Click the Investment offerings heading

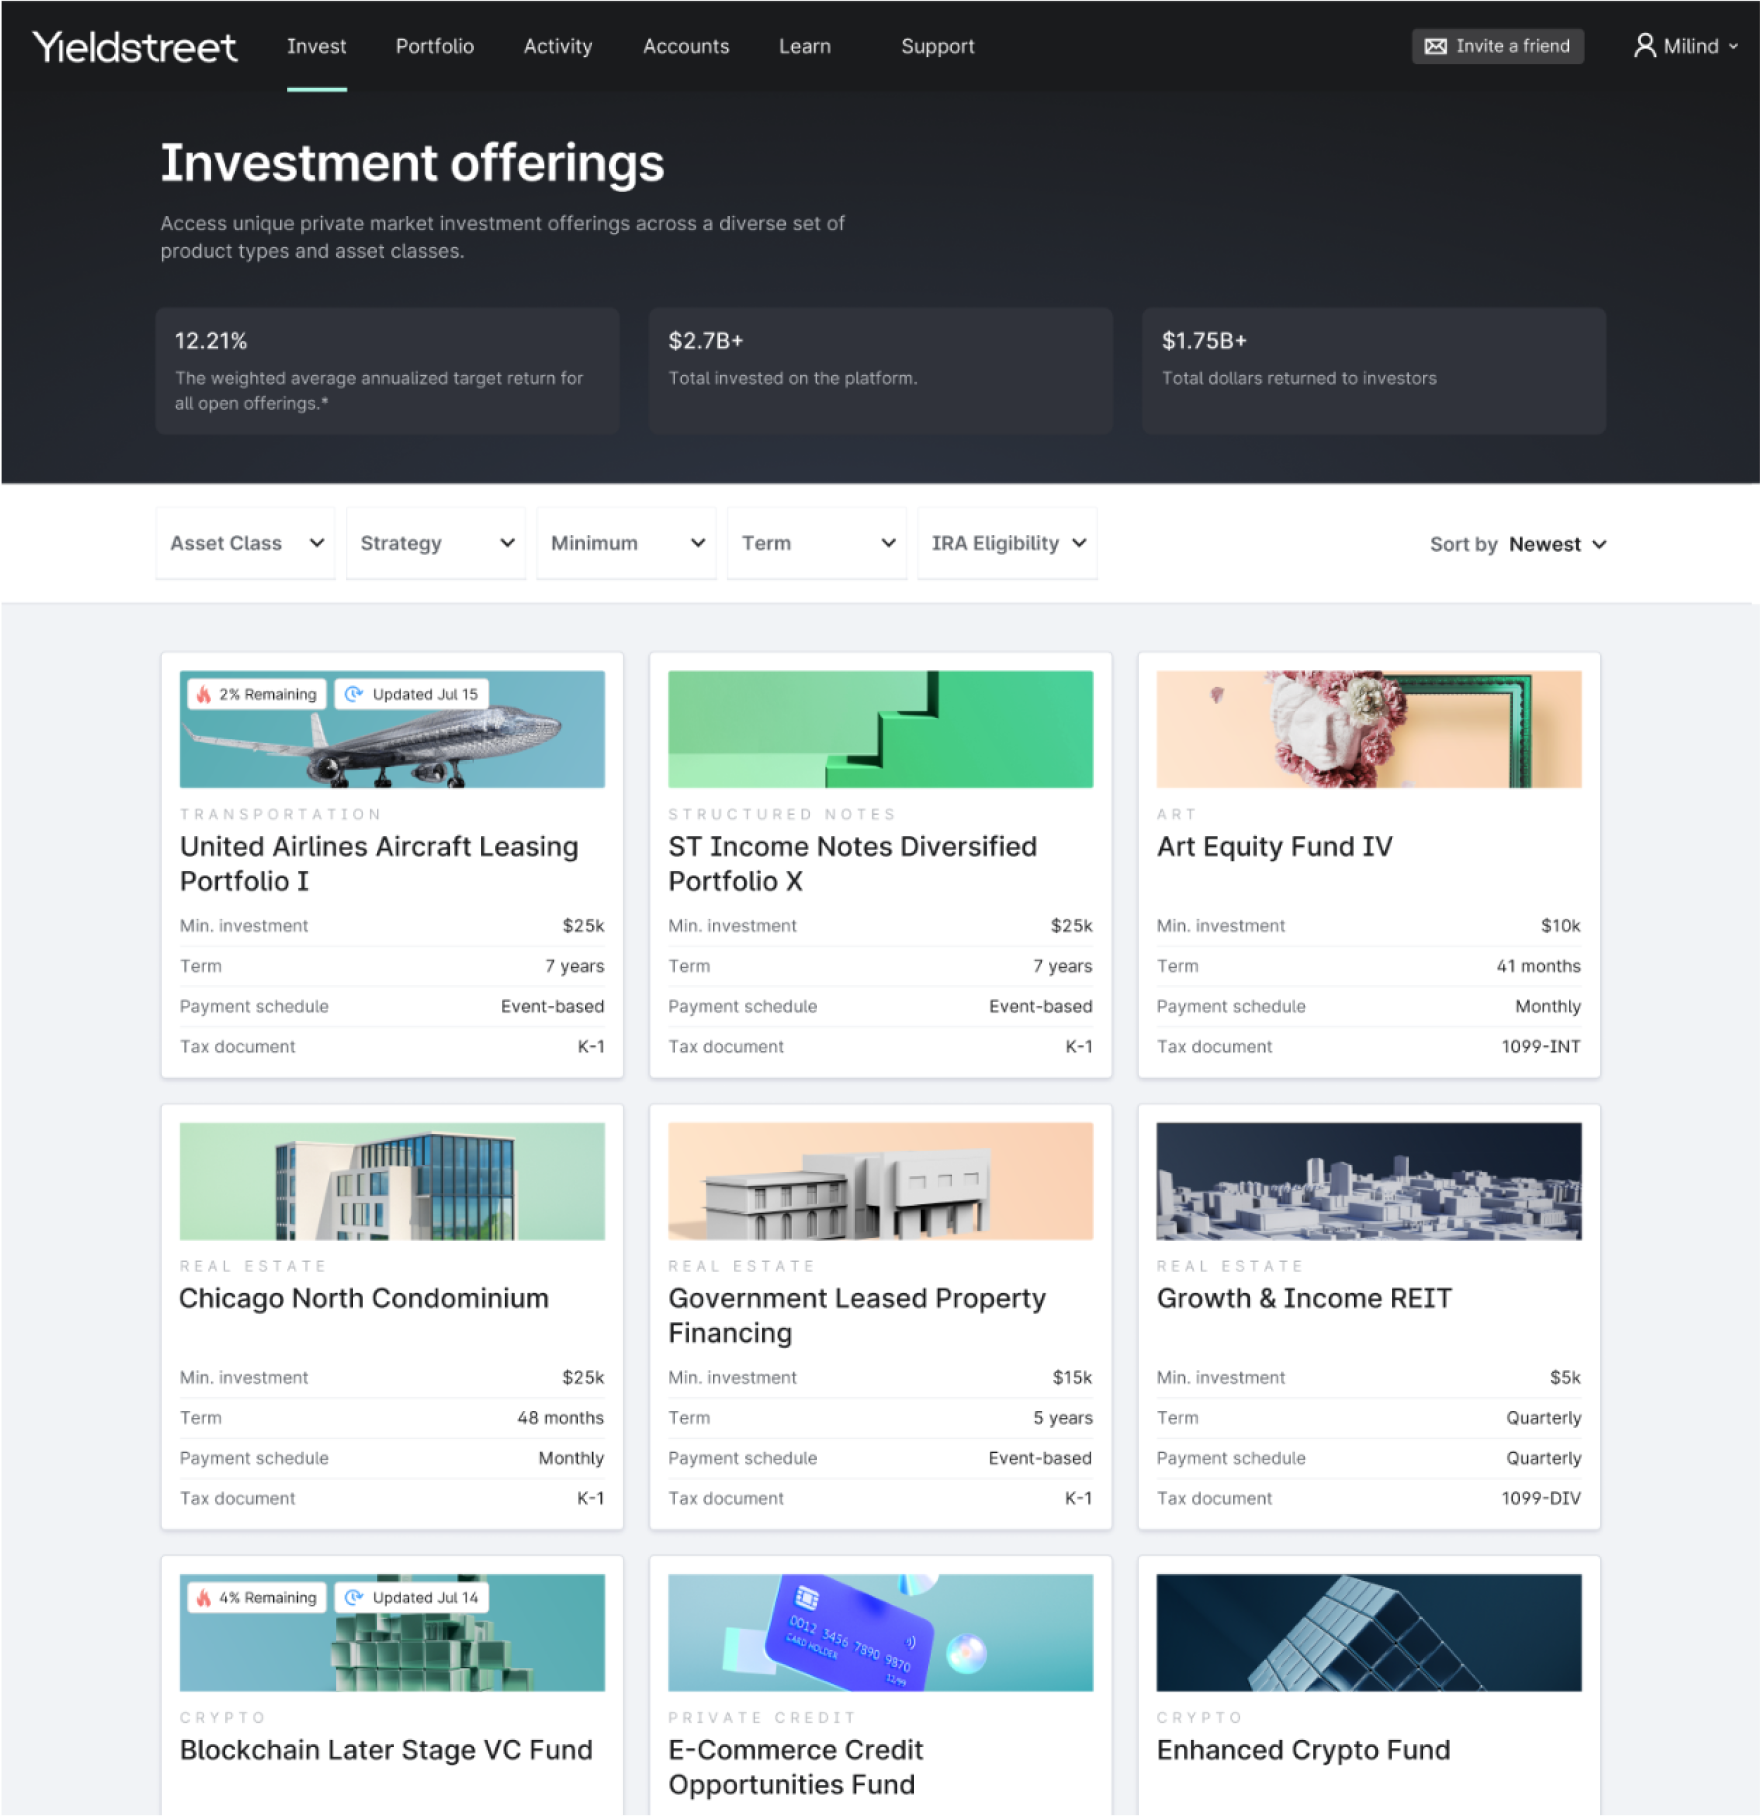412,163
